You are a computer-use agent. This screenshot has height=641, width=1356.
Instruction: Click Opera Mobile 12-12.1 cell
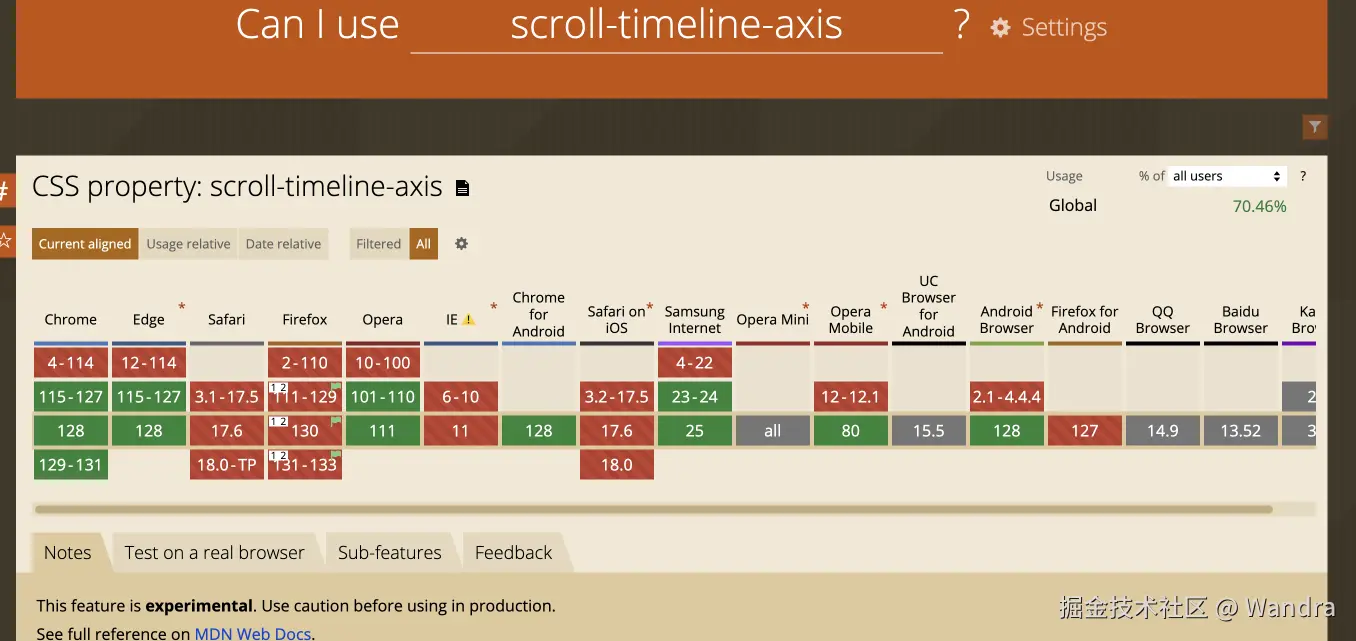tap(851, 397)
